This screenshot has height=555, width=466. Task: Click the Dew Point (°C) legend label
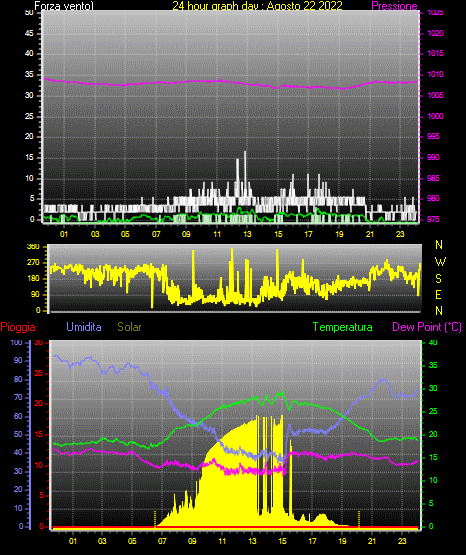click(427, 327)
